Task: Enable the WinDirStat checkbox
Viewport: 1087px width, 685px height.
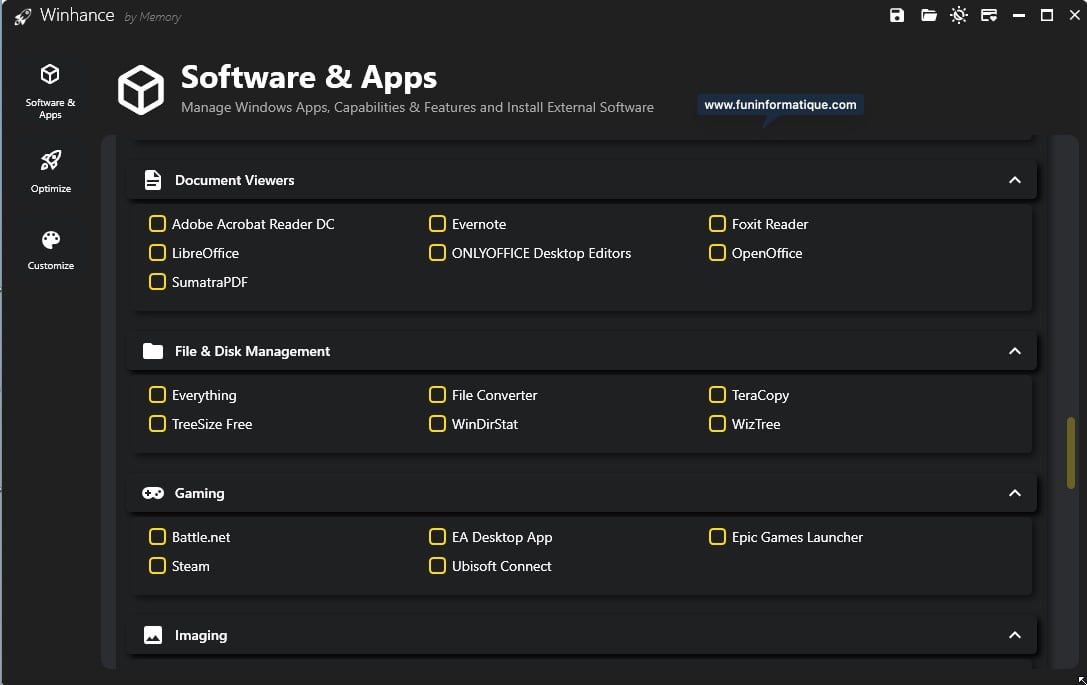Action: [x=437, y=424]
